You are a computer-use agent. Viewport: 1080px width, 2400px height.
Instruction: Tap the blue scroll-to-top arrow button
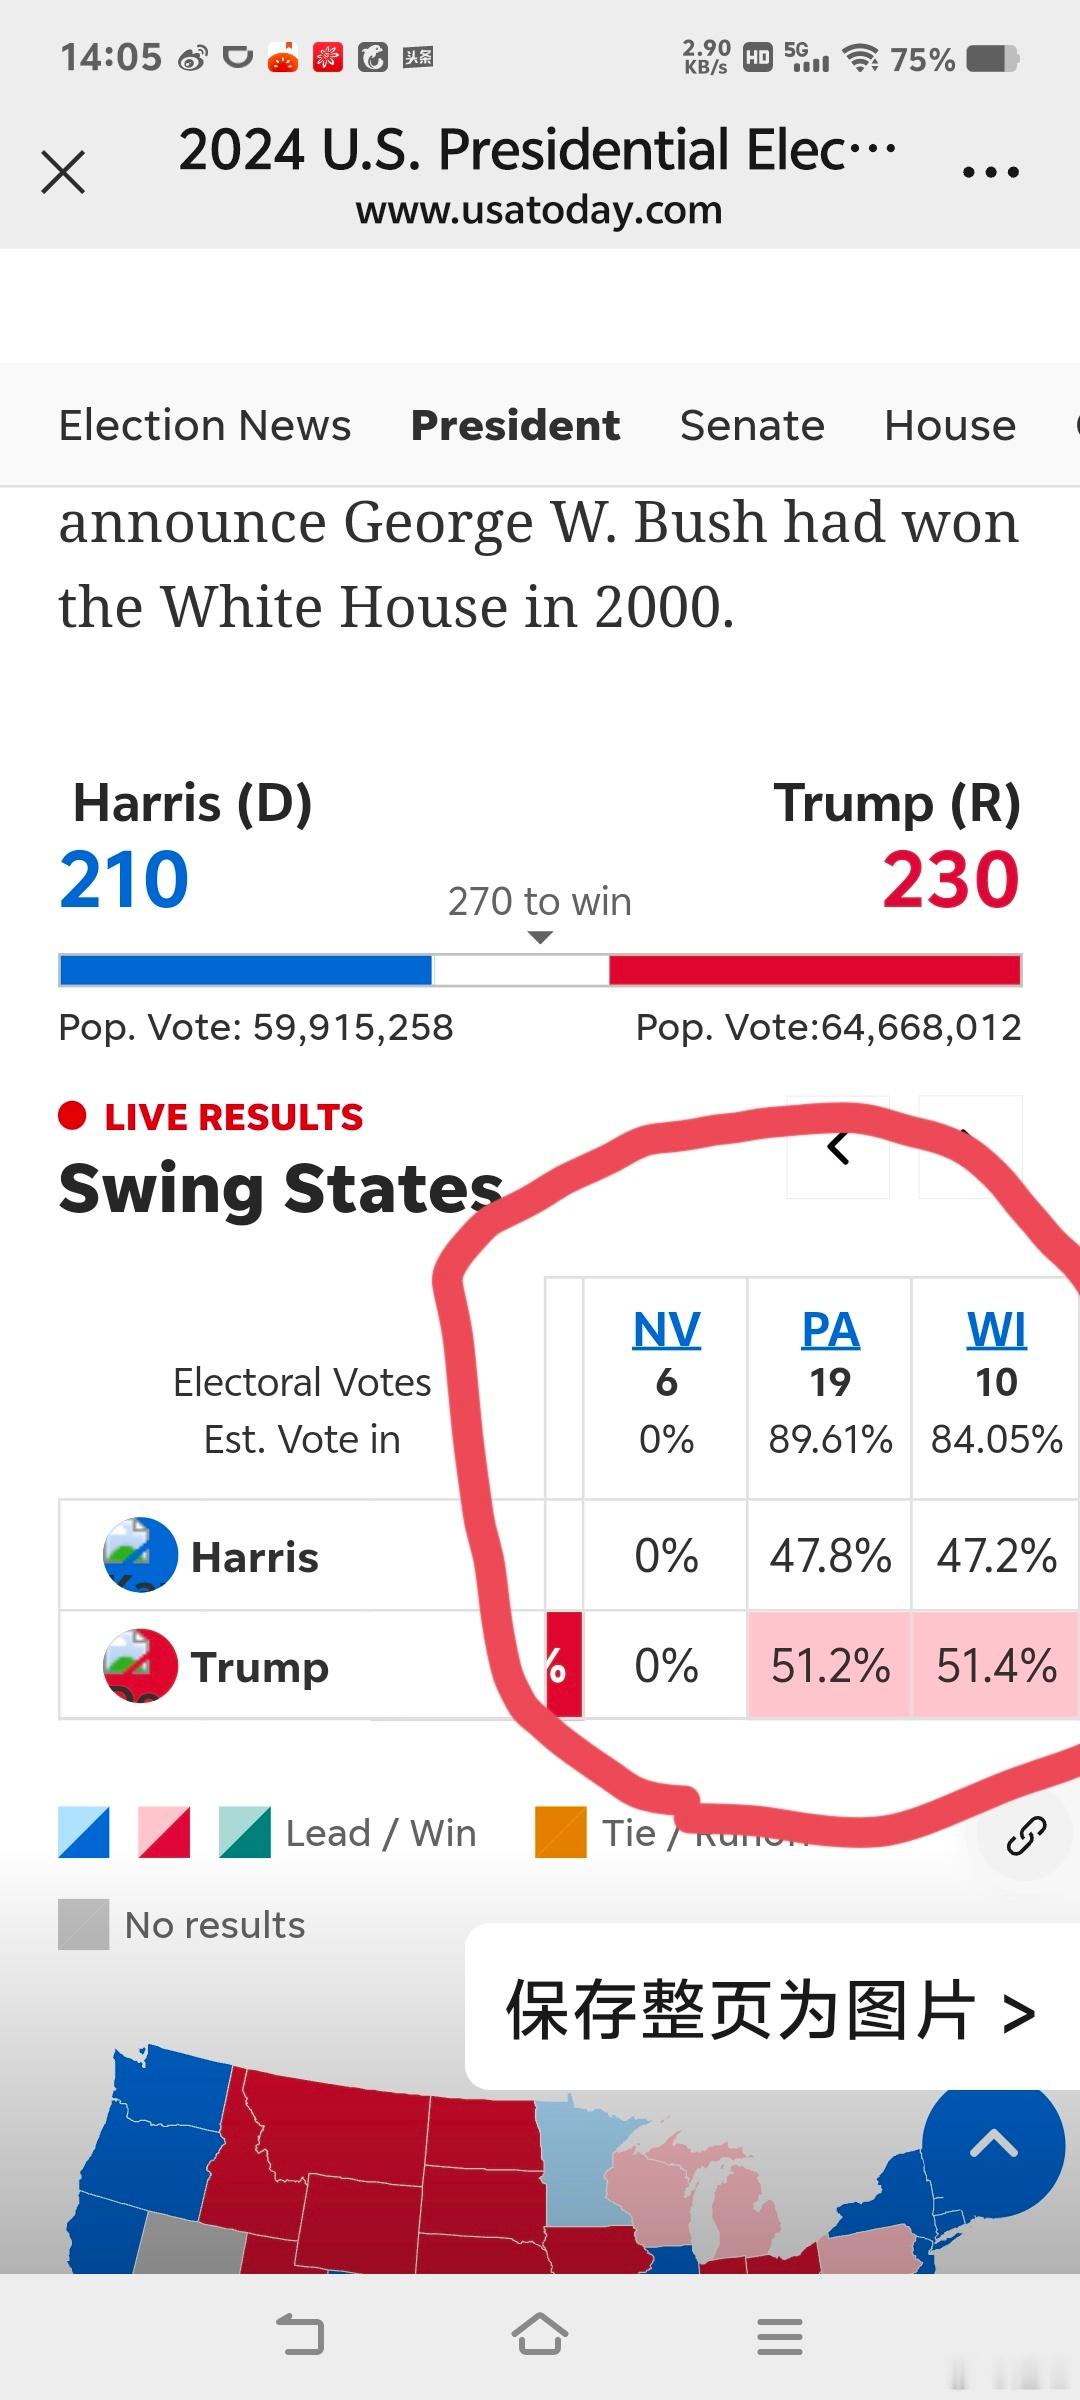click(993, 2146)
